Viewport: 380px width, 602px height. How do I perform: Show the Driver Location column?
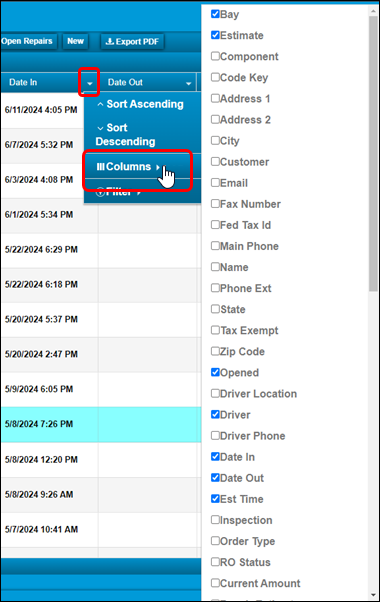(x=215, y=394)
